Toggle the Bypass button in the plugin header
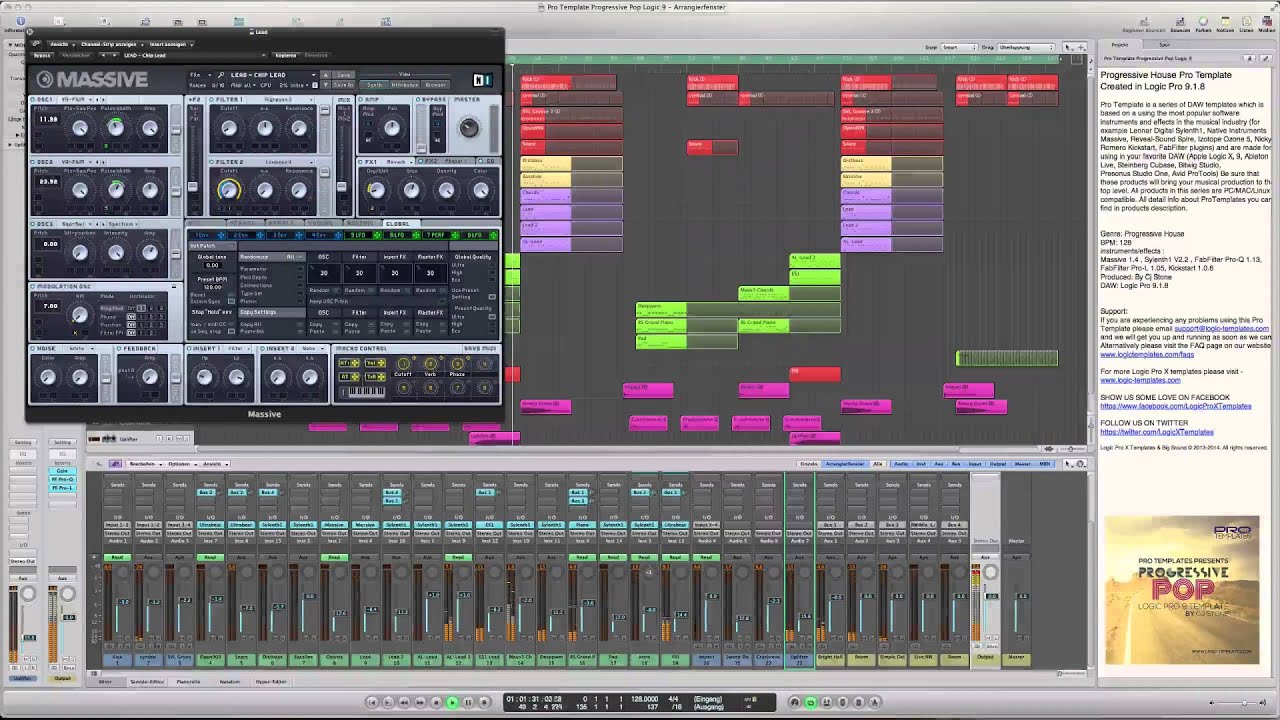This screenshot has height=720, width=1280. point(43,55)
